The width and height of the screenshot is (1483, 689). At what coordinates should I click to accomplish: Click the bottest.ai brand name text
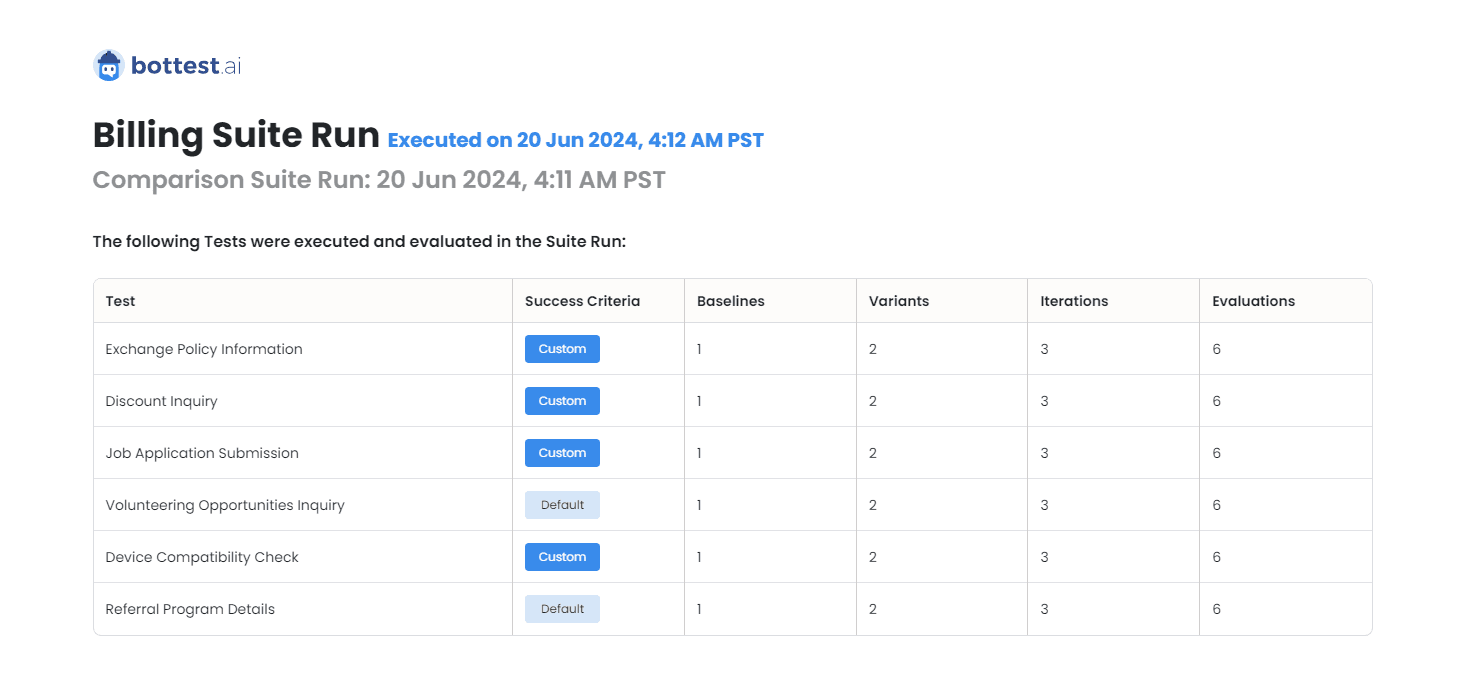(186, 66)
